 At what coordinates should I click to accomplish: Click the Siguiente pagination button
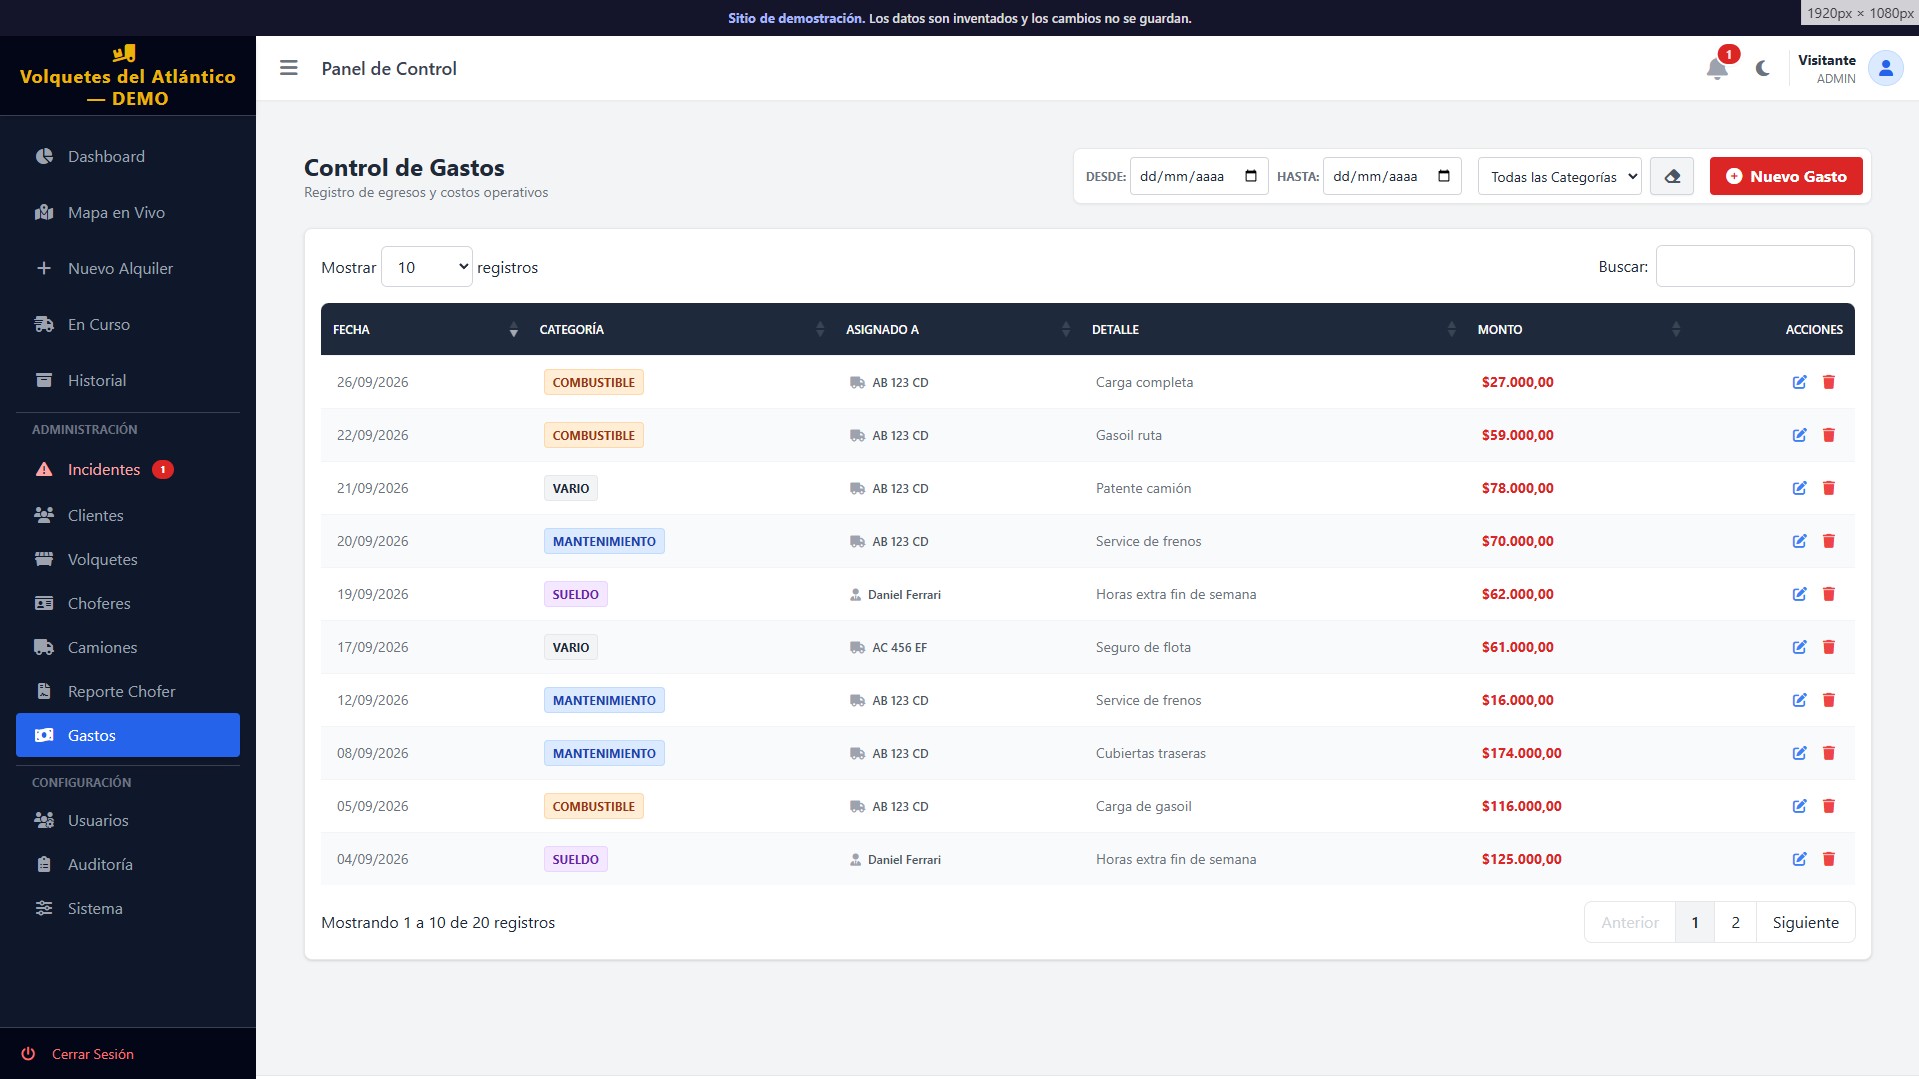[x=1805, y=922]
